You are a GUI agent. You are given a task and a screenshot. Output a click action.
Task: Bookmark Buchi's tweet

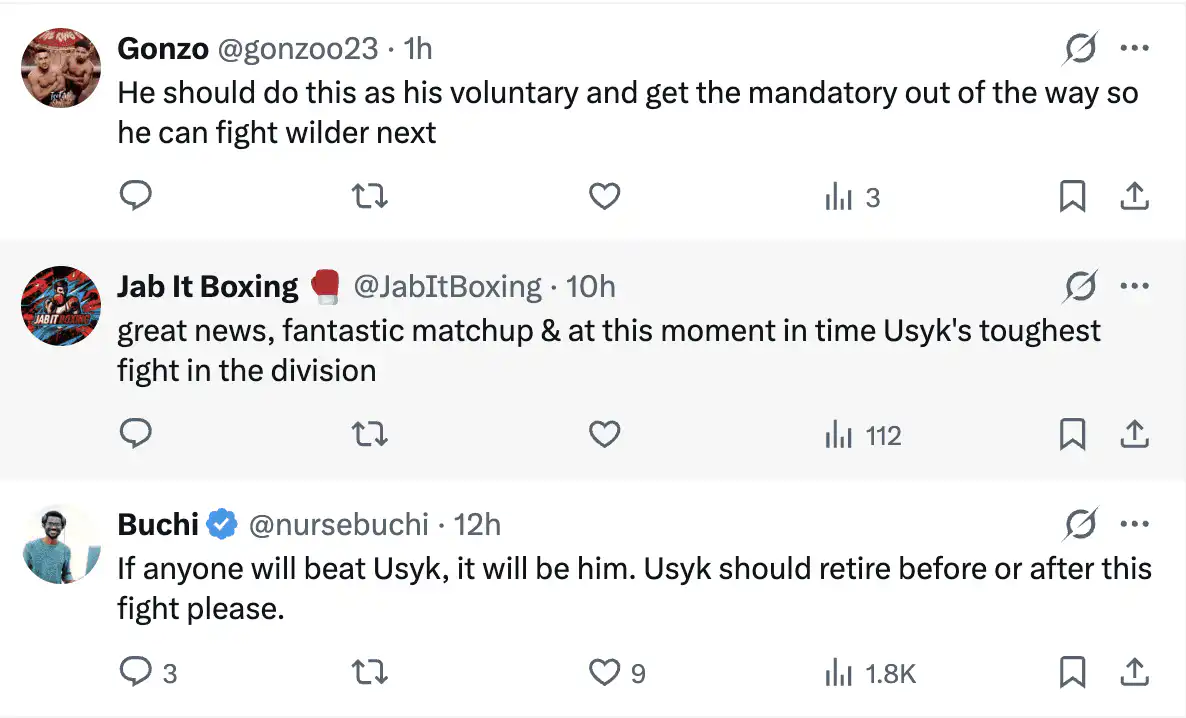pos(1072,673)
